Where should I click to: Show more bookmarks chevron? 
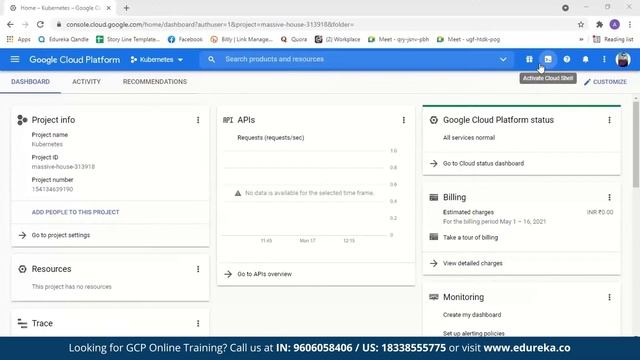(x=581, y=39)
